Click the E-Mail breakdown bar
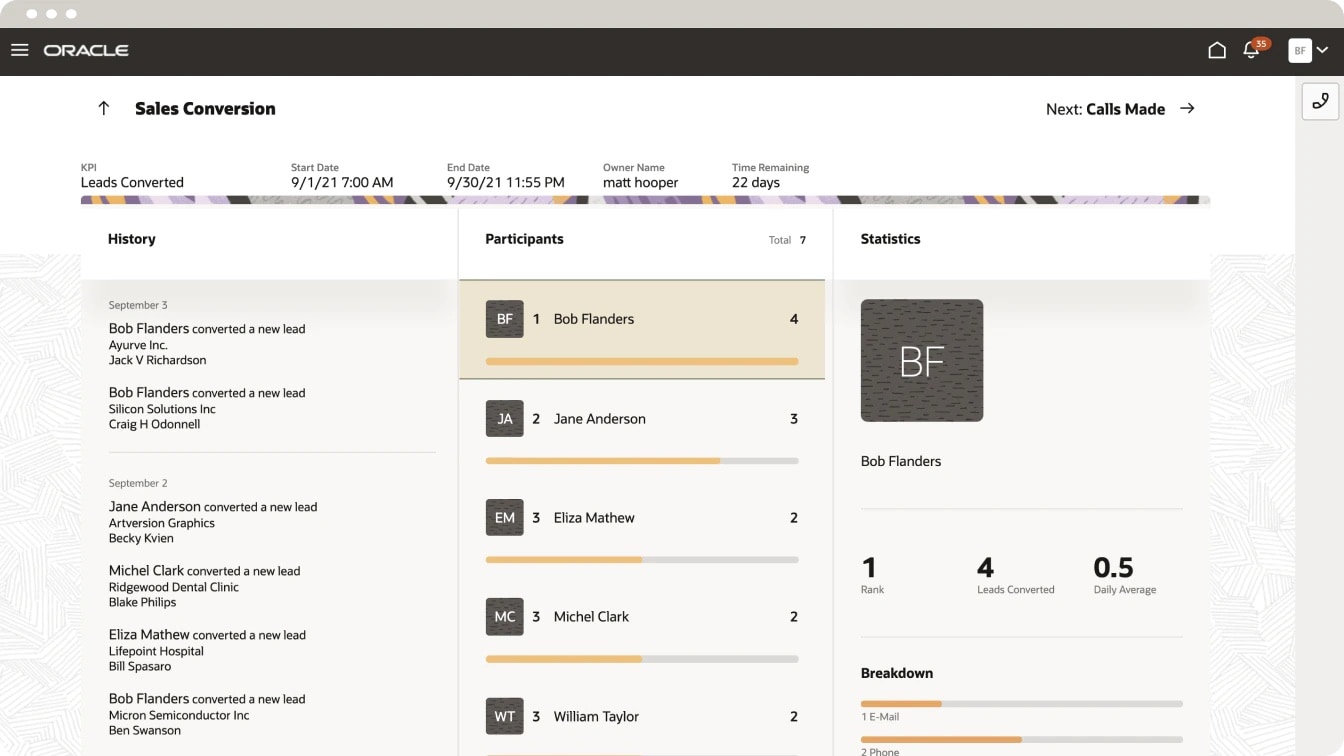 [1021, 704]
